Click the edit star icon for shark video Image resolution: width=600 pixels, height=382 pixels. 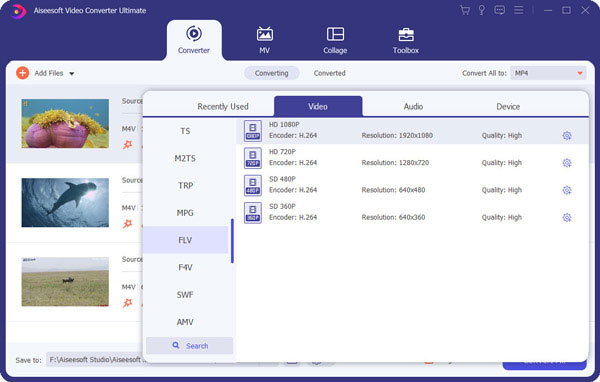127,224
